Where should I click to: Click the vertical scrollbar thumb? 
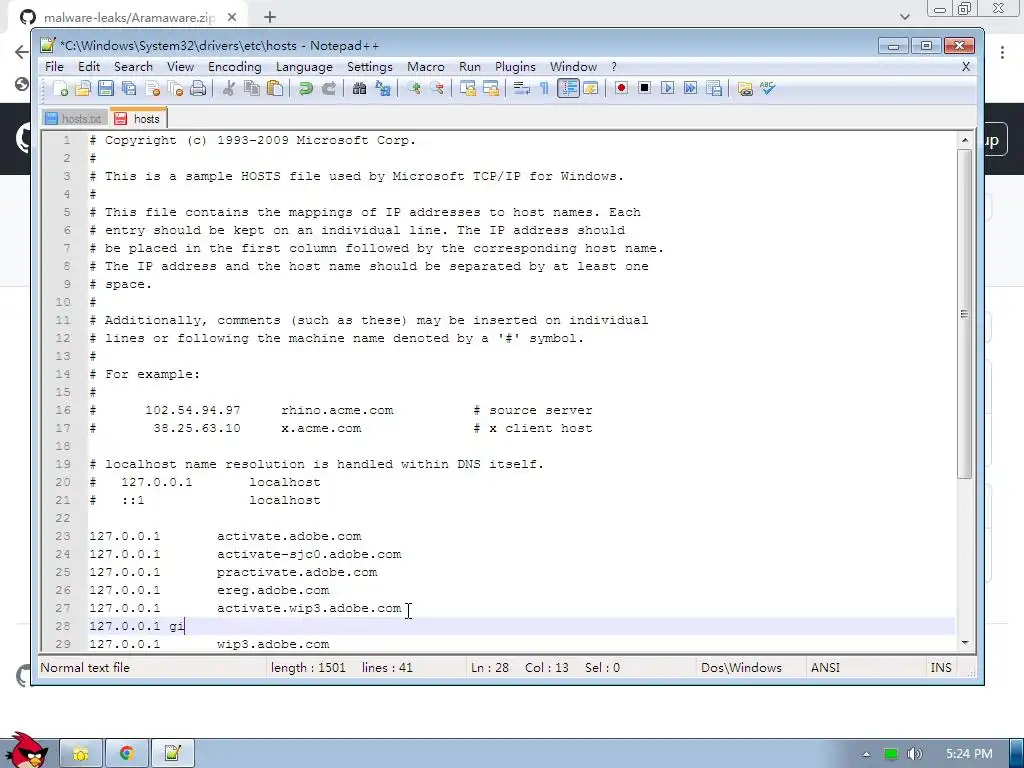point(965,314)
